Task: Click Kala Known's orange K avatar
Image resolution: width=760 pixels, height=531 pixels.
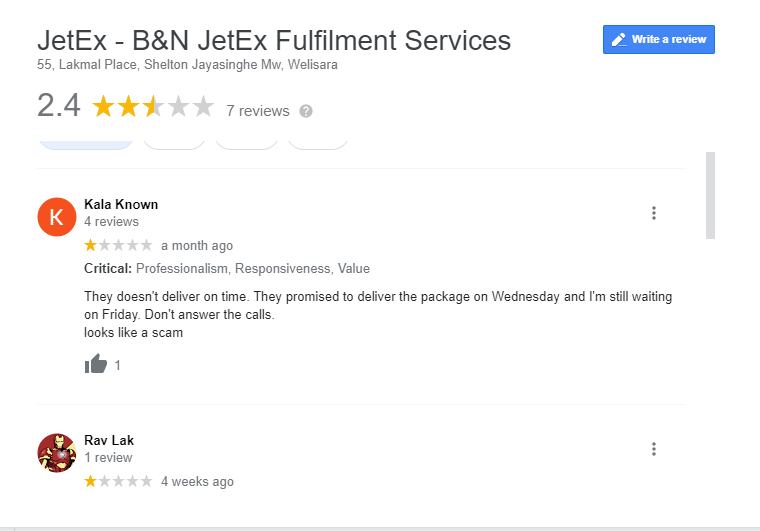Action: (x=57, y=217)
